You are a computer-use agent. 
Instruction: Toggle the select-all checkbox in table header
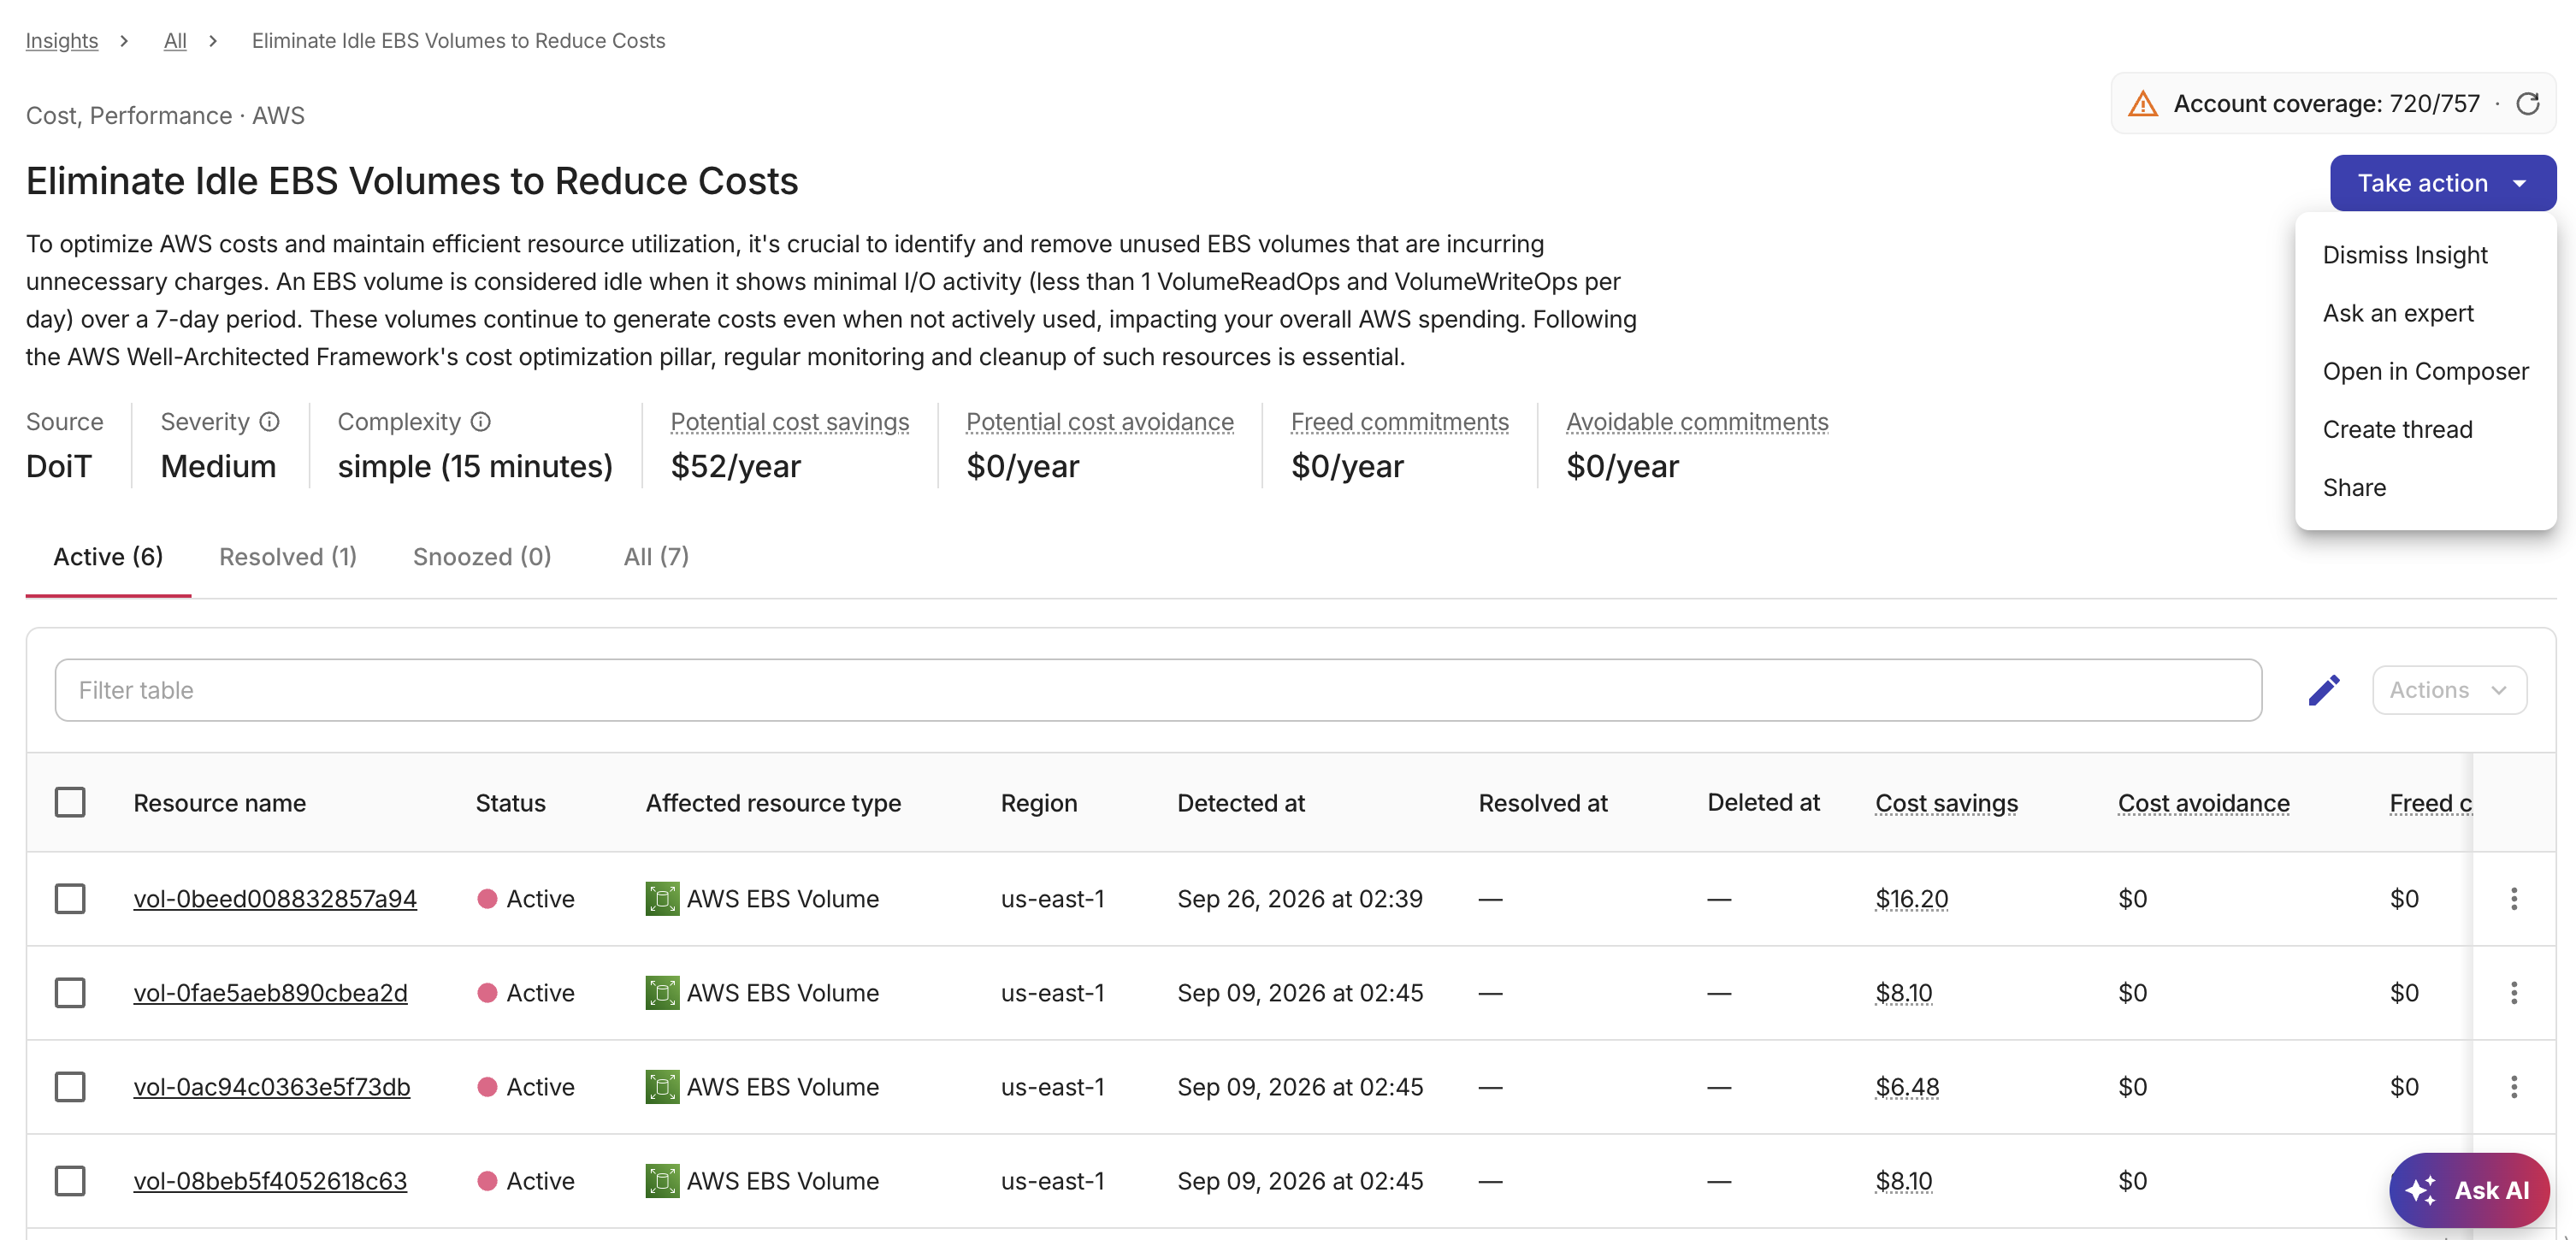[70, 803]
